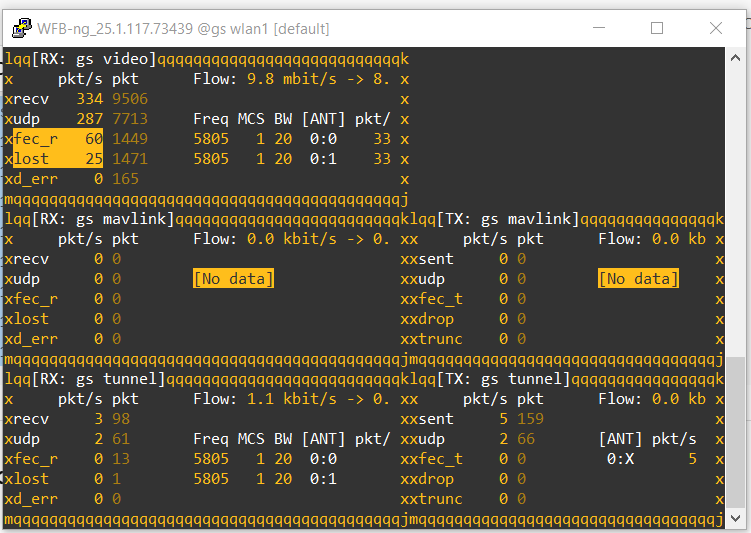This screenshot has height=533, width=751.
Task: Click the No data label in RX mavlink
Action: tap(233, 279)
